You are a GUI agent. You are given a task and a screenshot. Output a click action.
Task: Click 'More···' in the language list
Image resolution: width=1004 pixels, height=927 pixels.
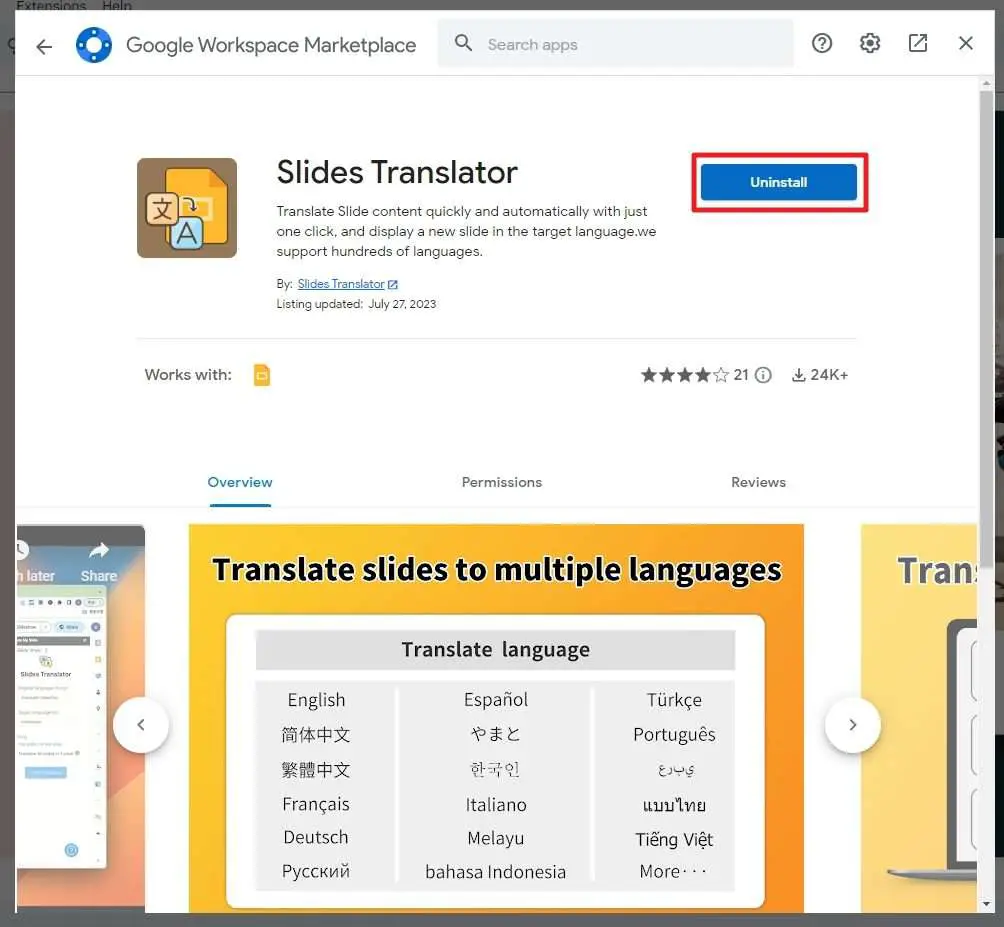(673, 871)
